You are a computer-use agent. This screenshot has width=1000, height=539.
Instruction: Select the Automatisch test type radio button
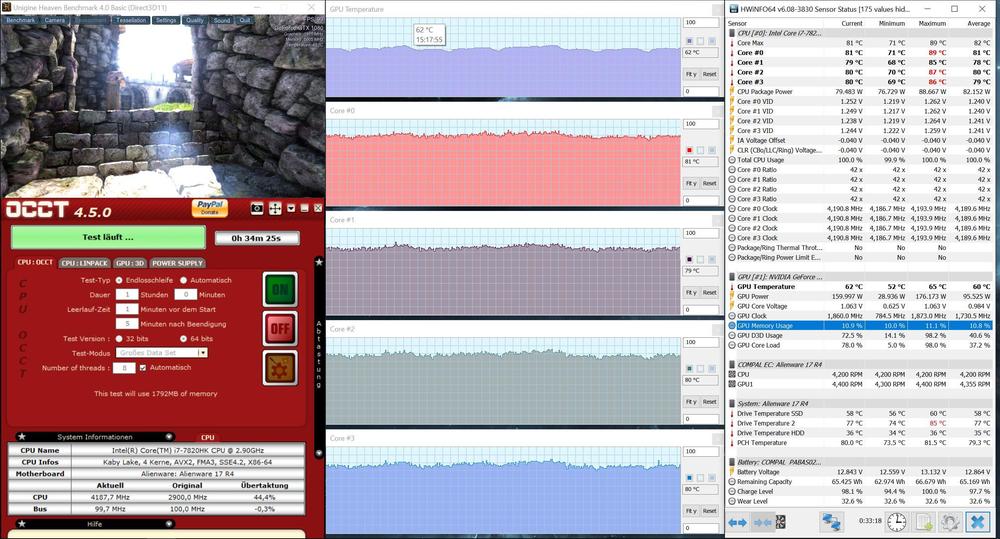[x=183, y=280]
